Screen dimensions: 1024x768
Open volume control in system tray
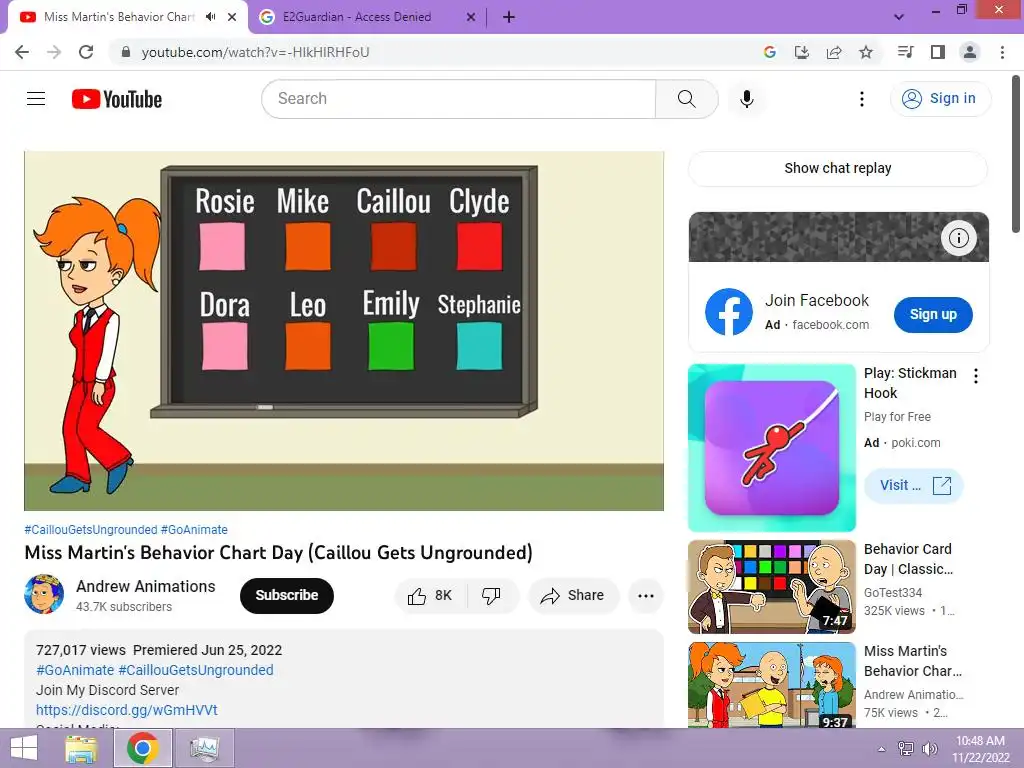coord(929,749)
